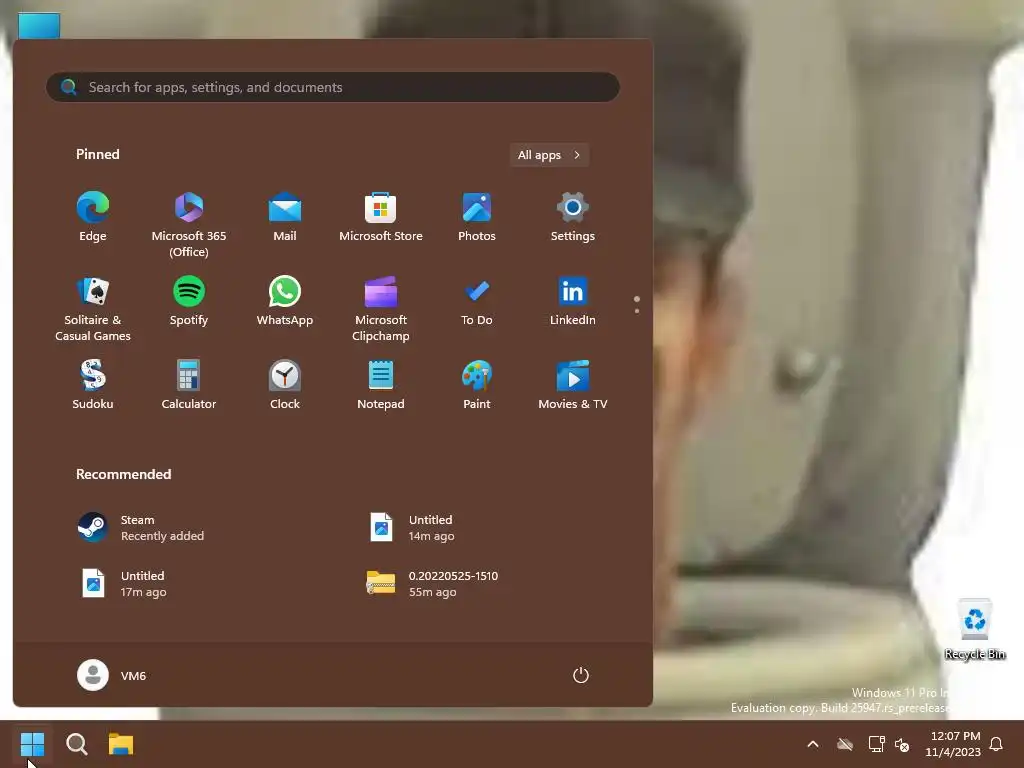Launch the Photos app

point(477,217)
